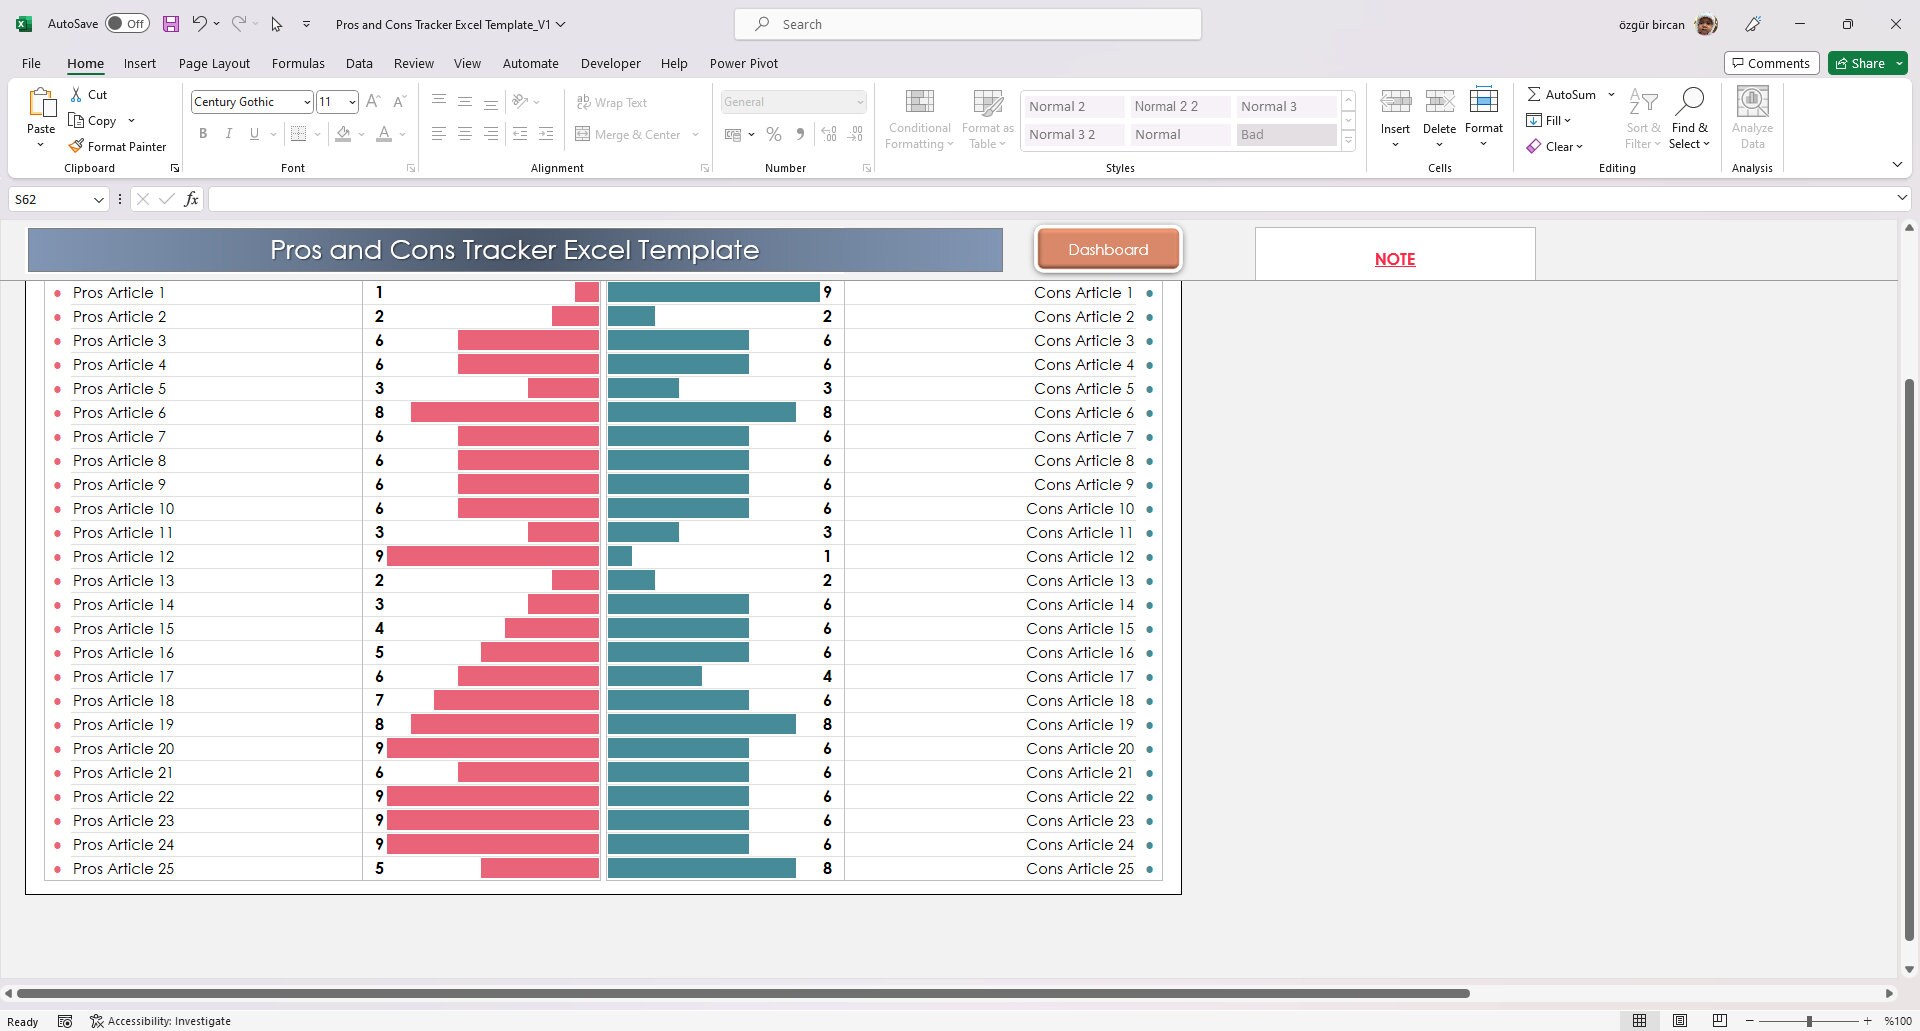Click the Analyze Data icon
Viewport: 1920px width, 1031px height.
(x=1752, y=119)
